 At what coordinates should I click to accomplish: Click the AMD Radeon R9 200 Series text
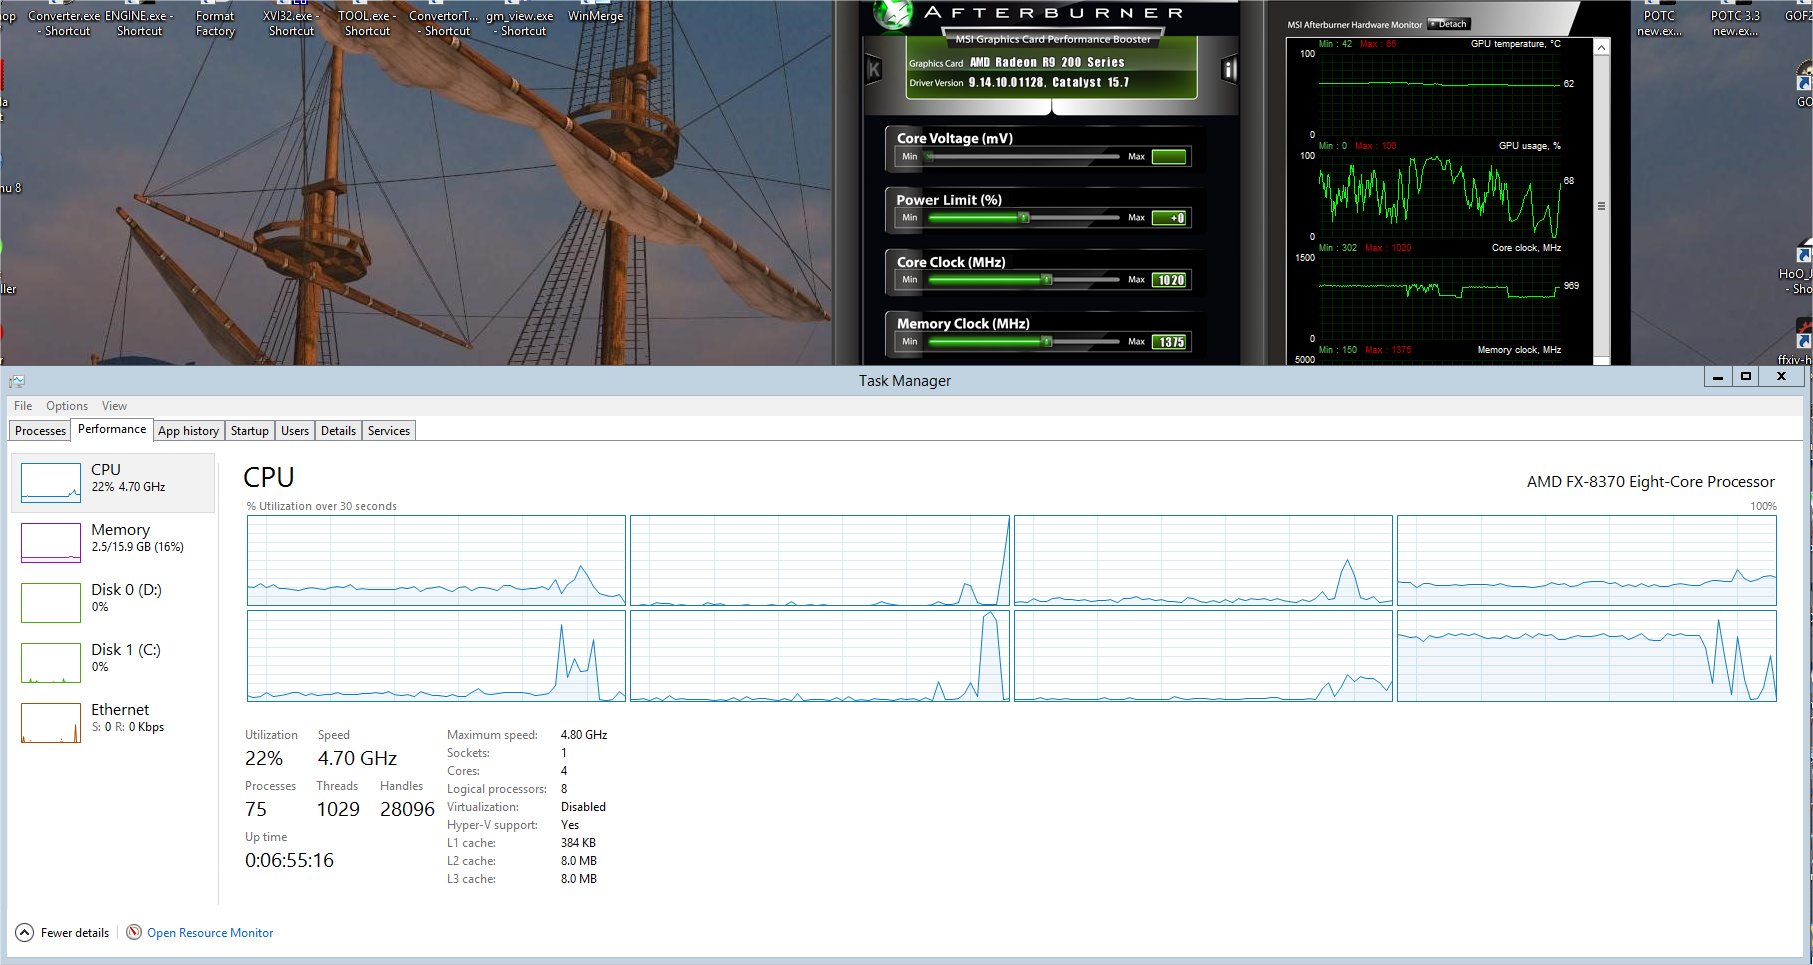(x=1047, y=62)
